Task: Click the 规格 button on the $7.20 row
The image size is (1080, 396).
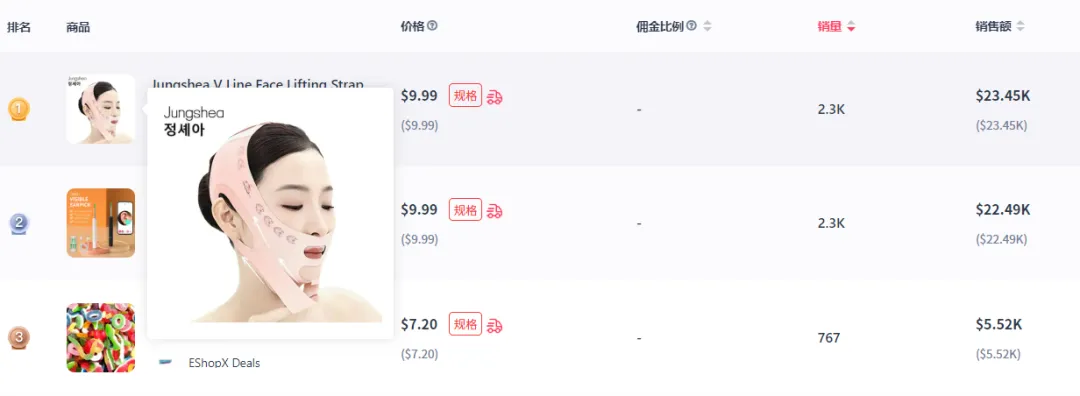Action: [466, 324]
